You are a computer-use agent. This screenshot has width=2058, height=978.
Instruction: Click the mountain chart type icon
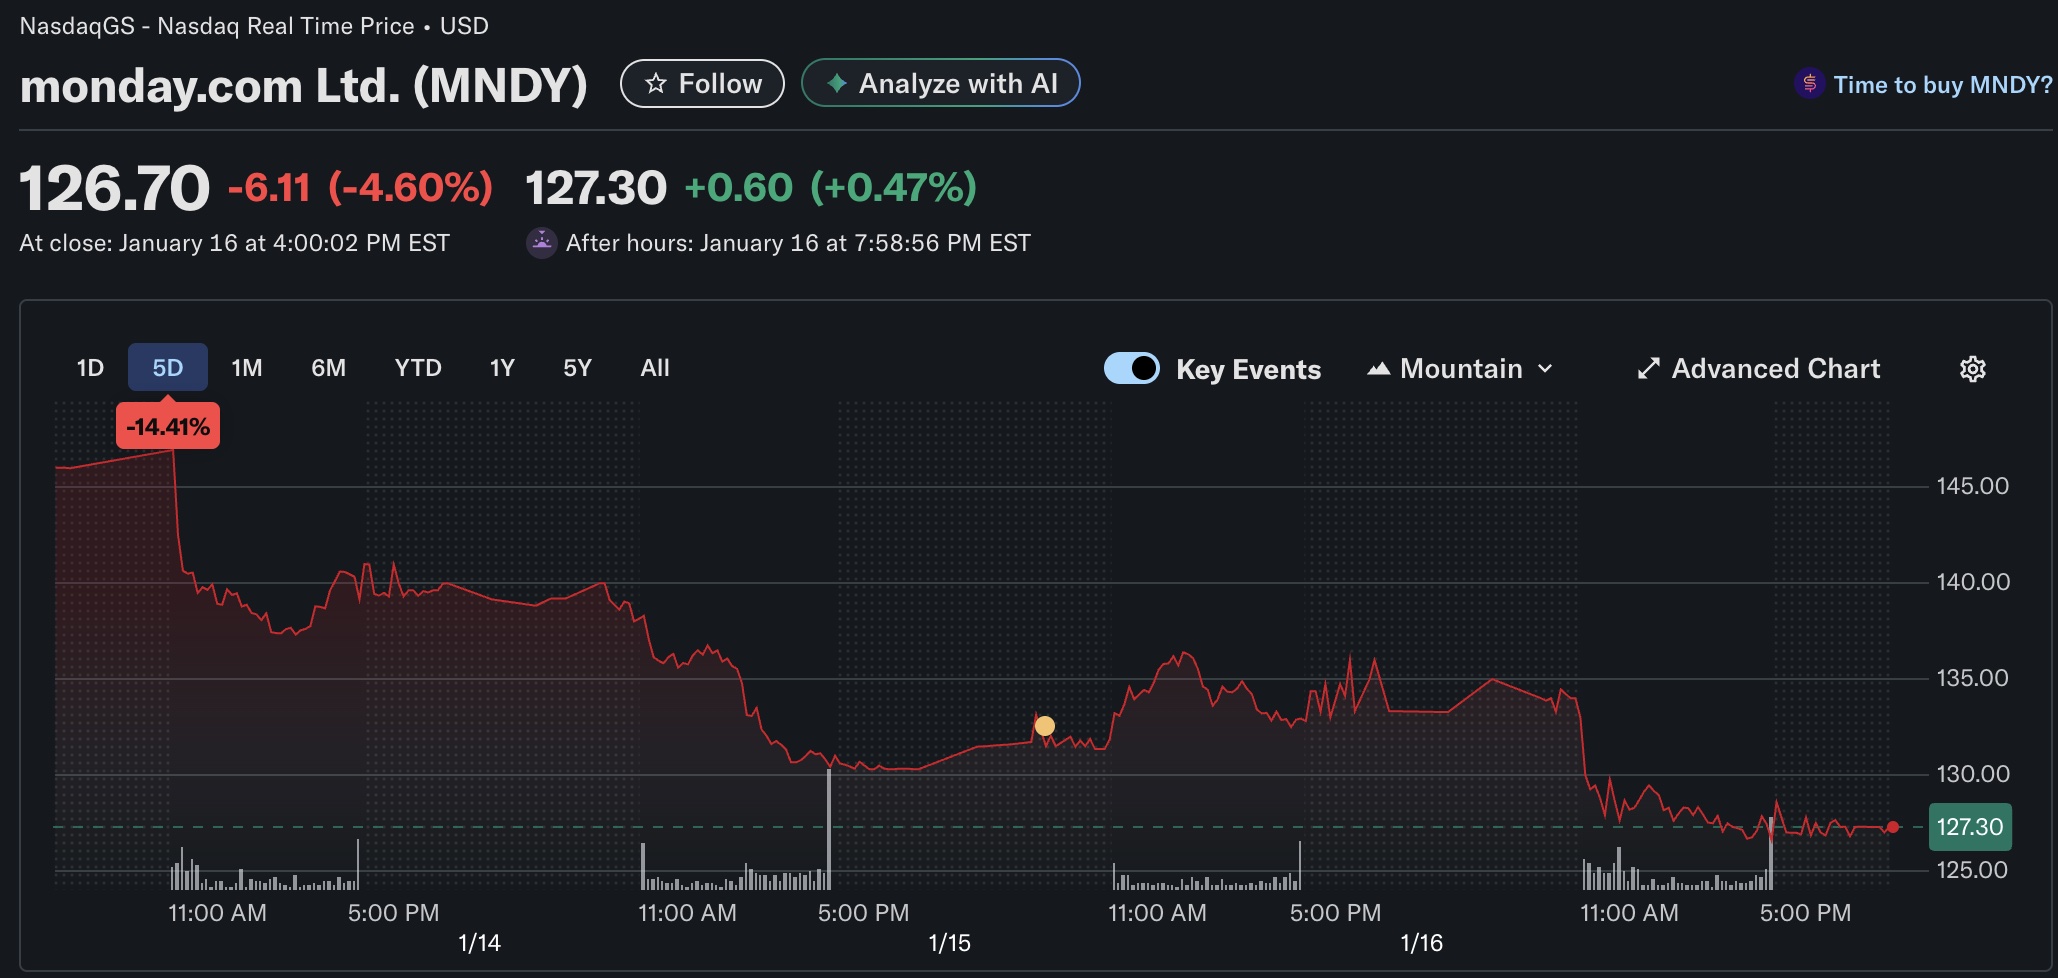tap(1379, 369)
